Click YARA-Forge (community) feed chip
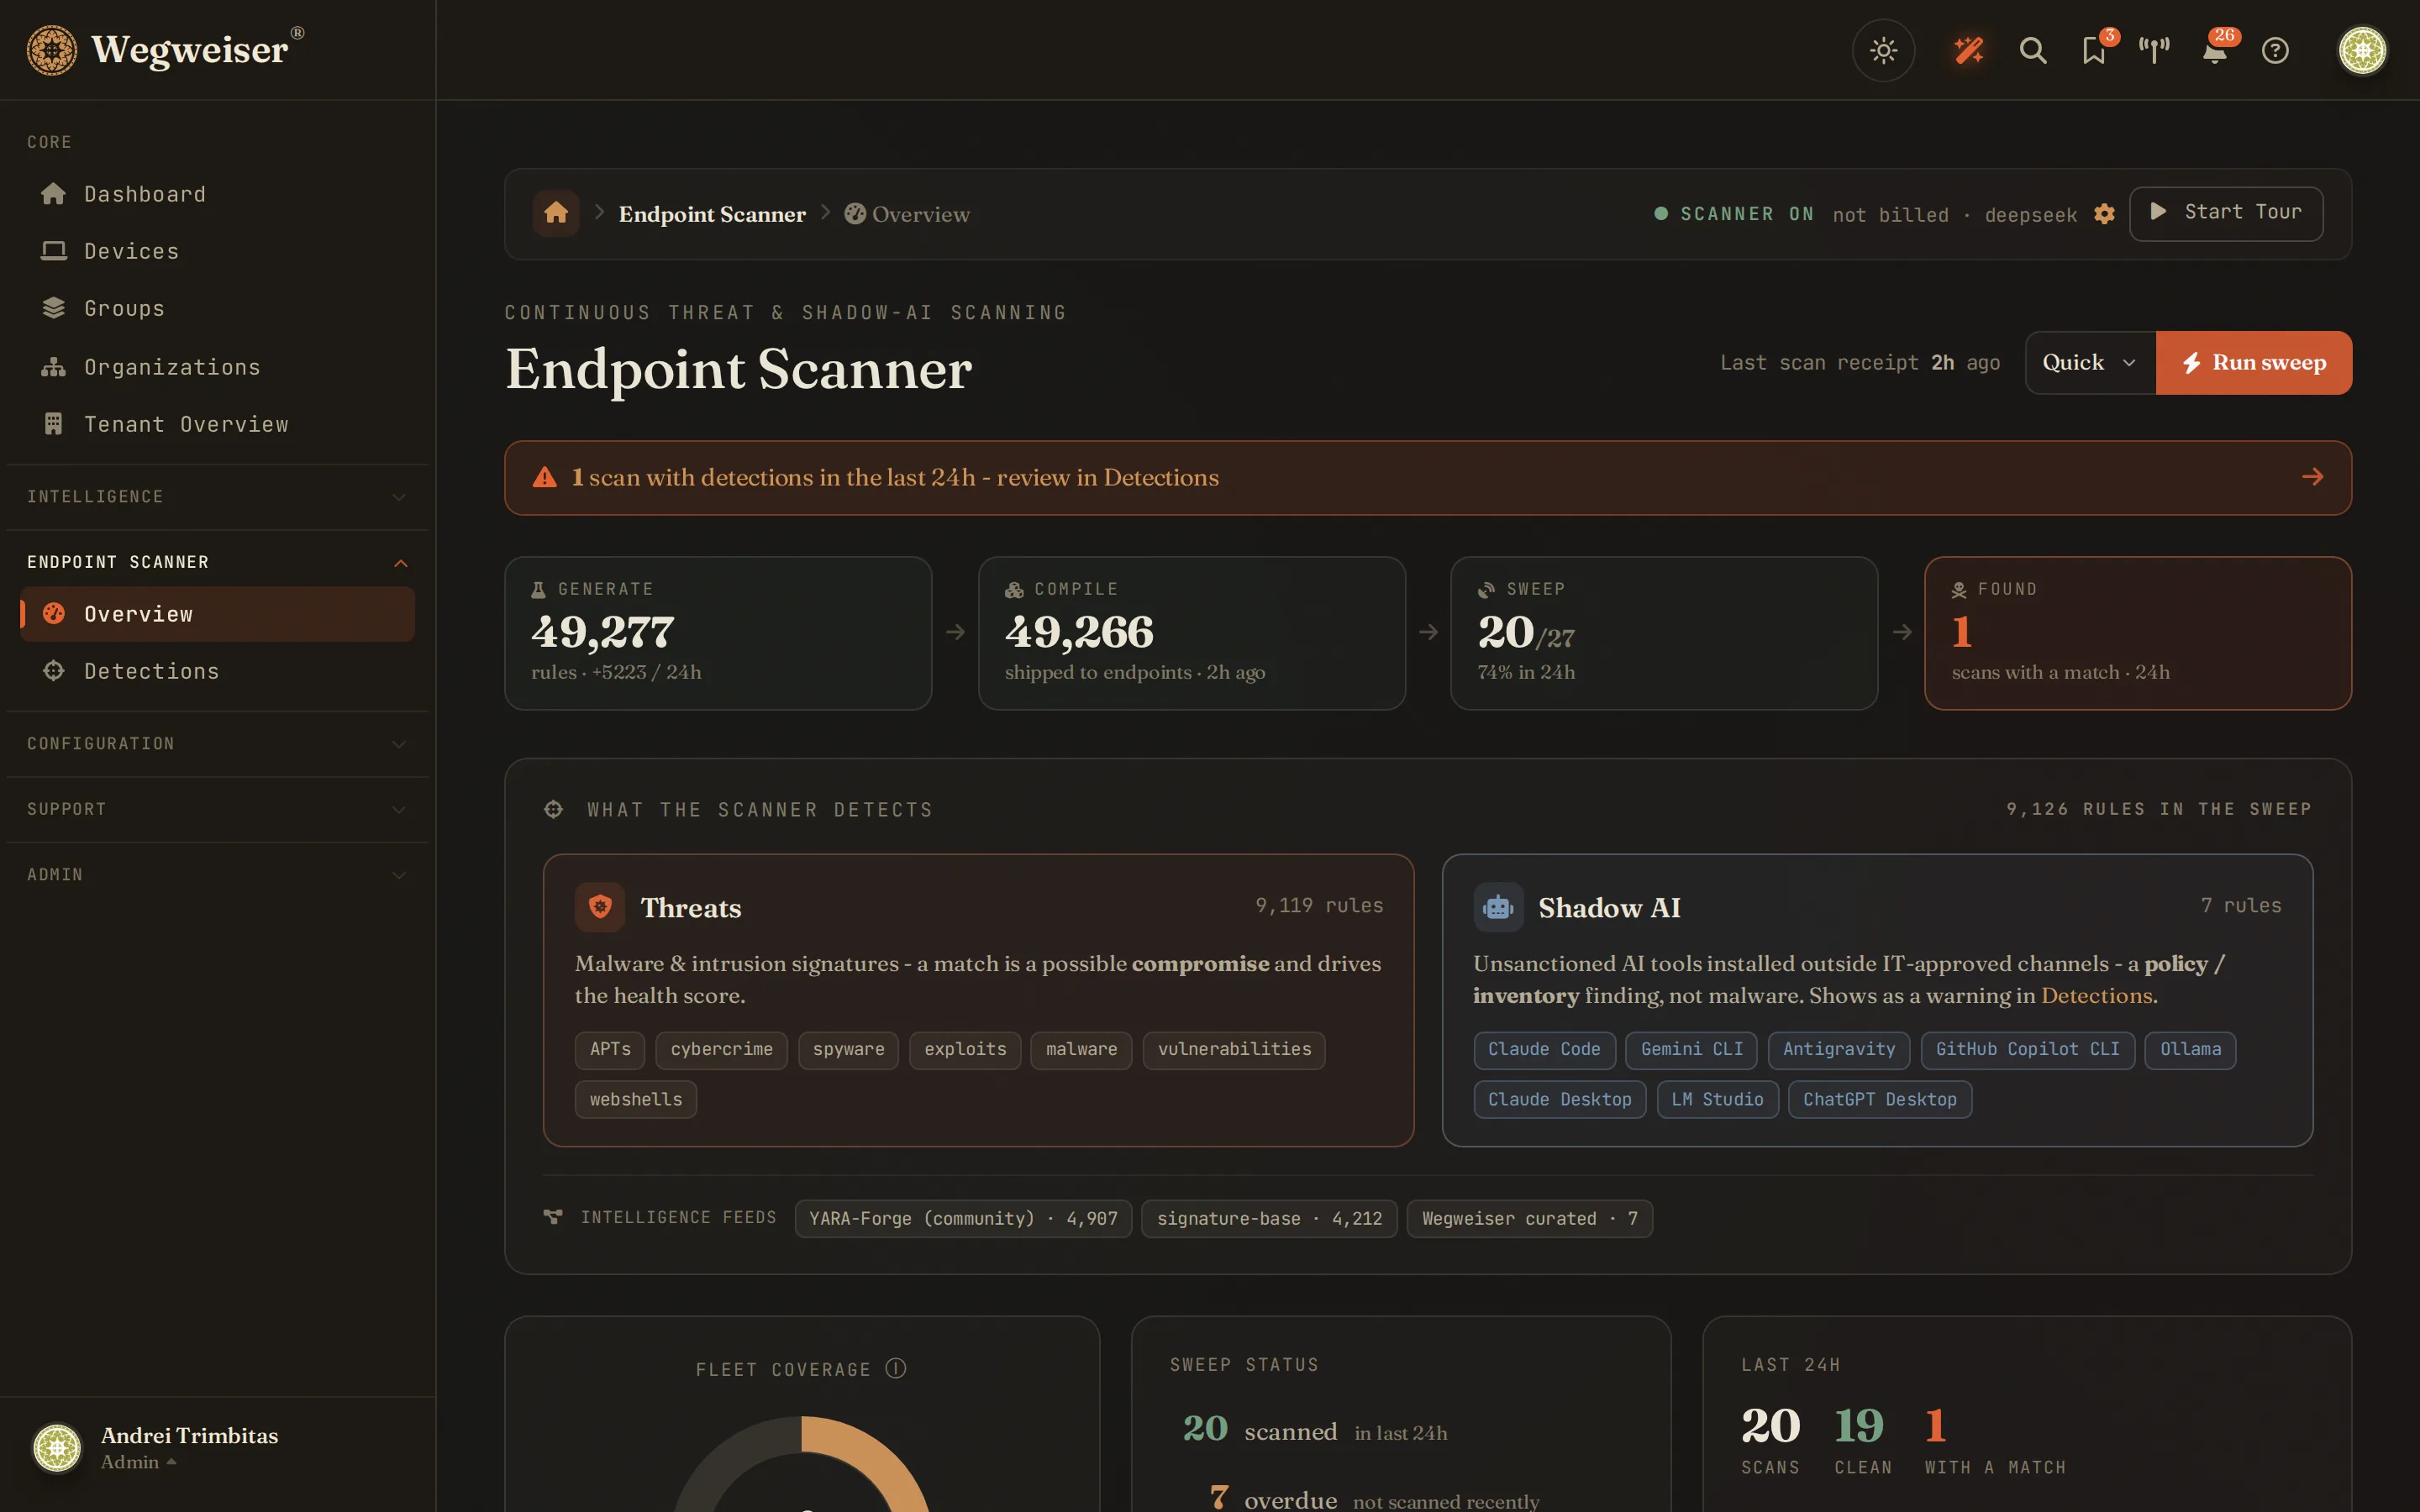The width and height of the screenshot is (2420, 1512). tap(963, 1219)
